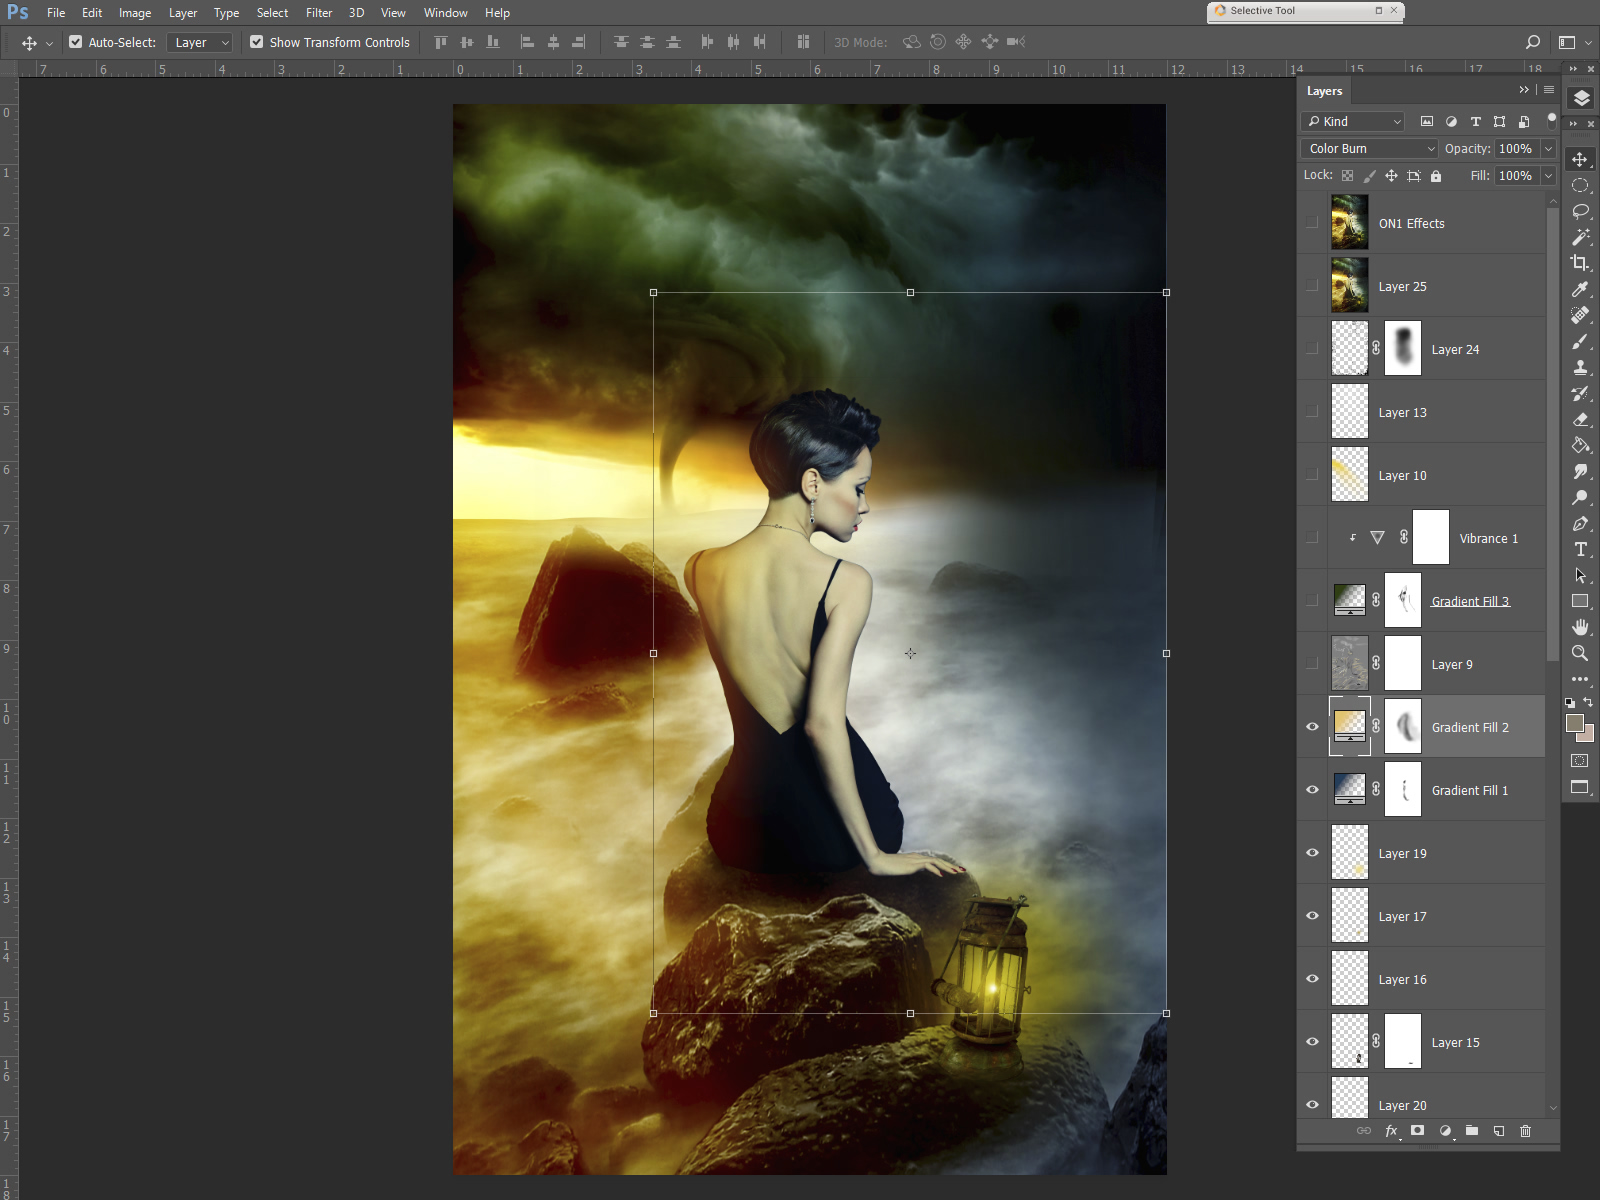Select the Lasso tool
The height and width of the screenshot is (1200, 1600).
click(1580, 211)
